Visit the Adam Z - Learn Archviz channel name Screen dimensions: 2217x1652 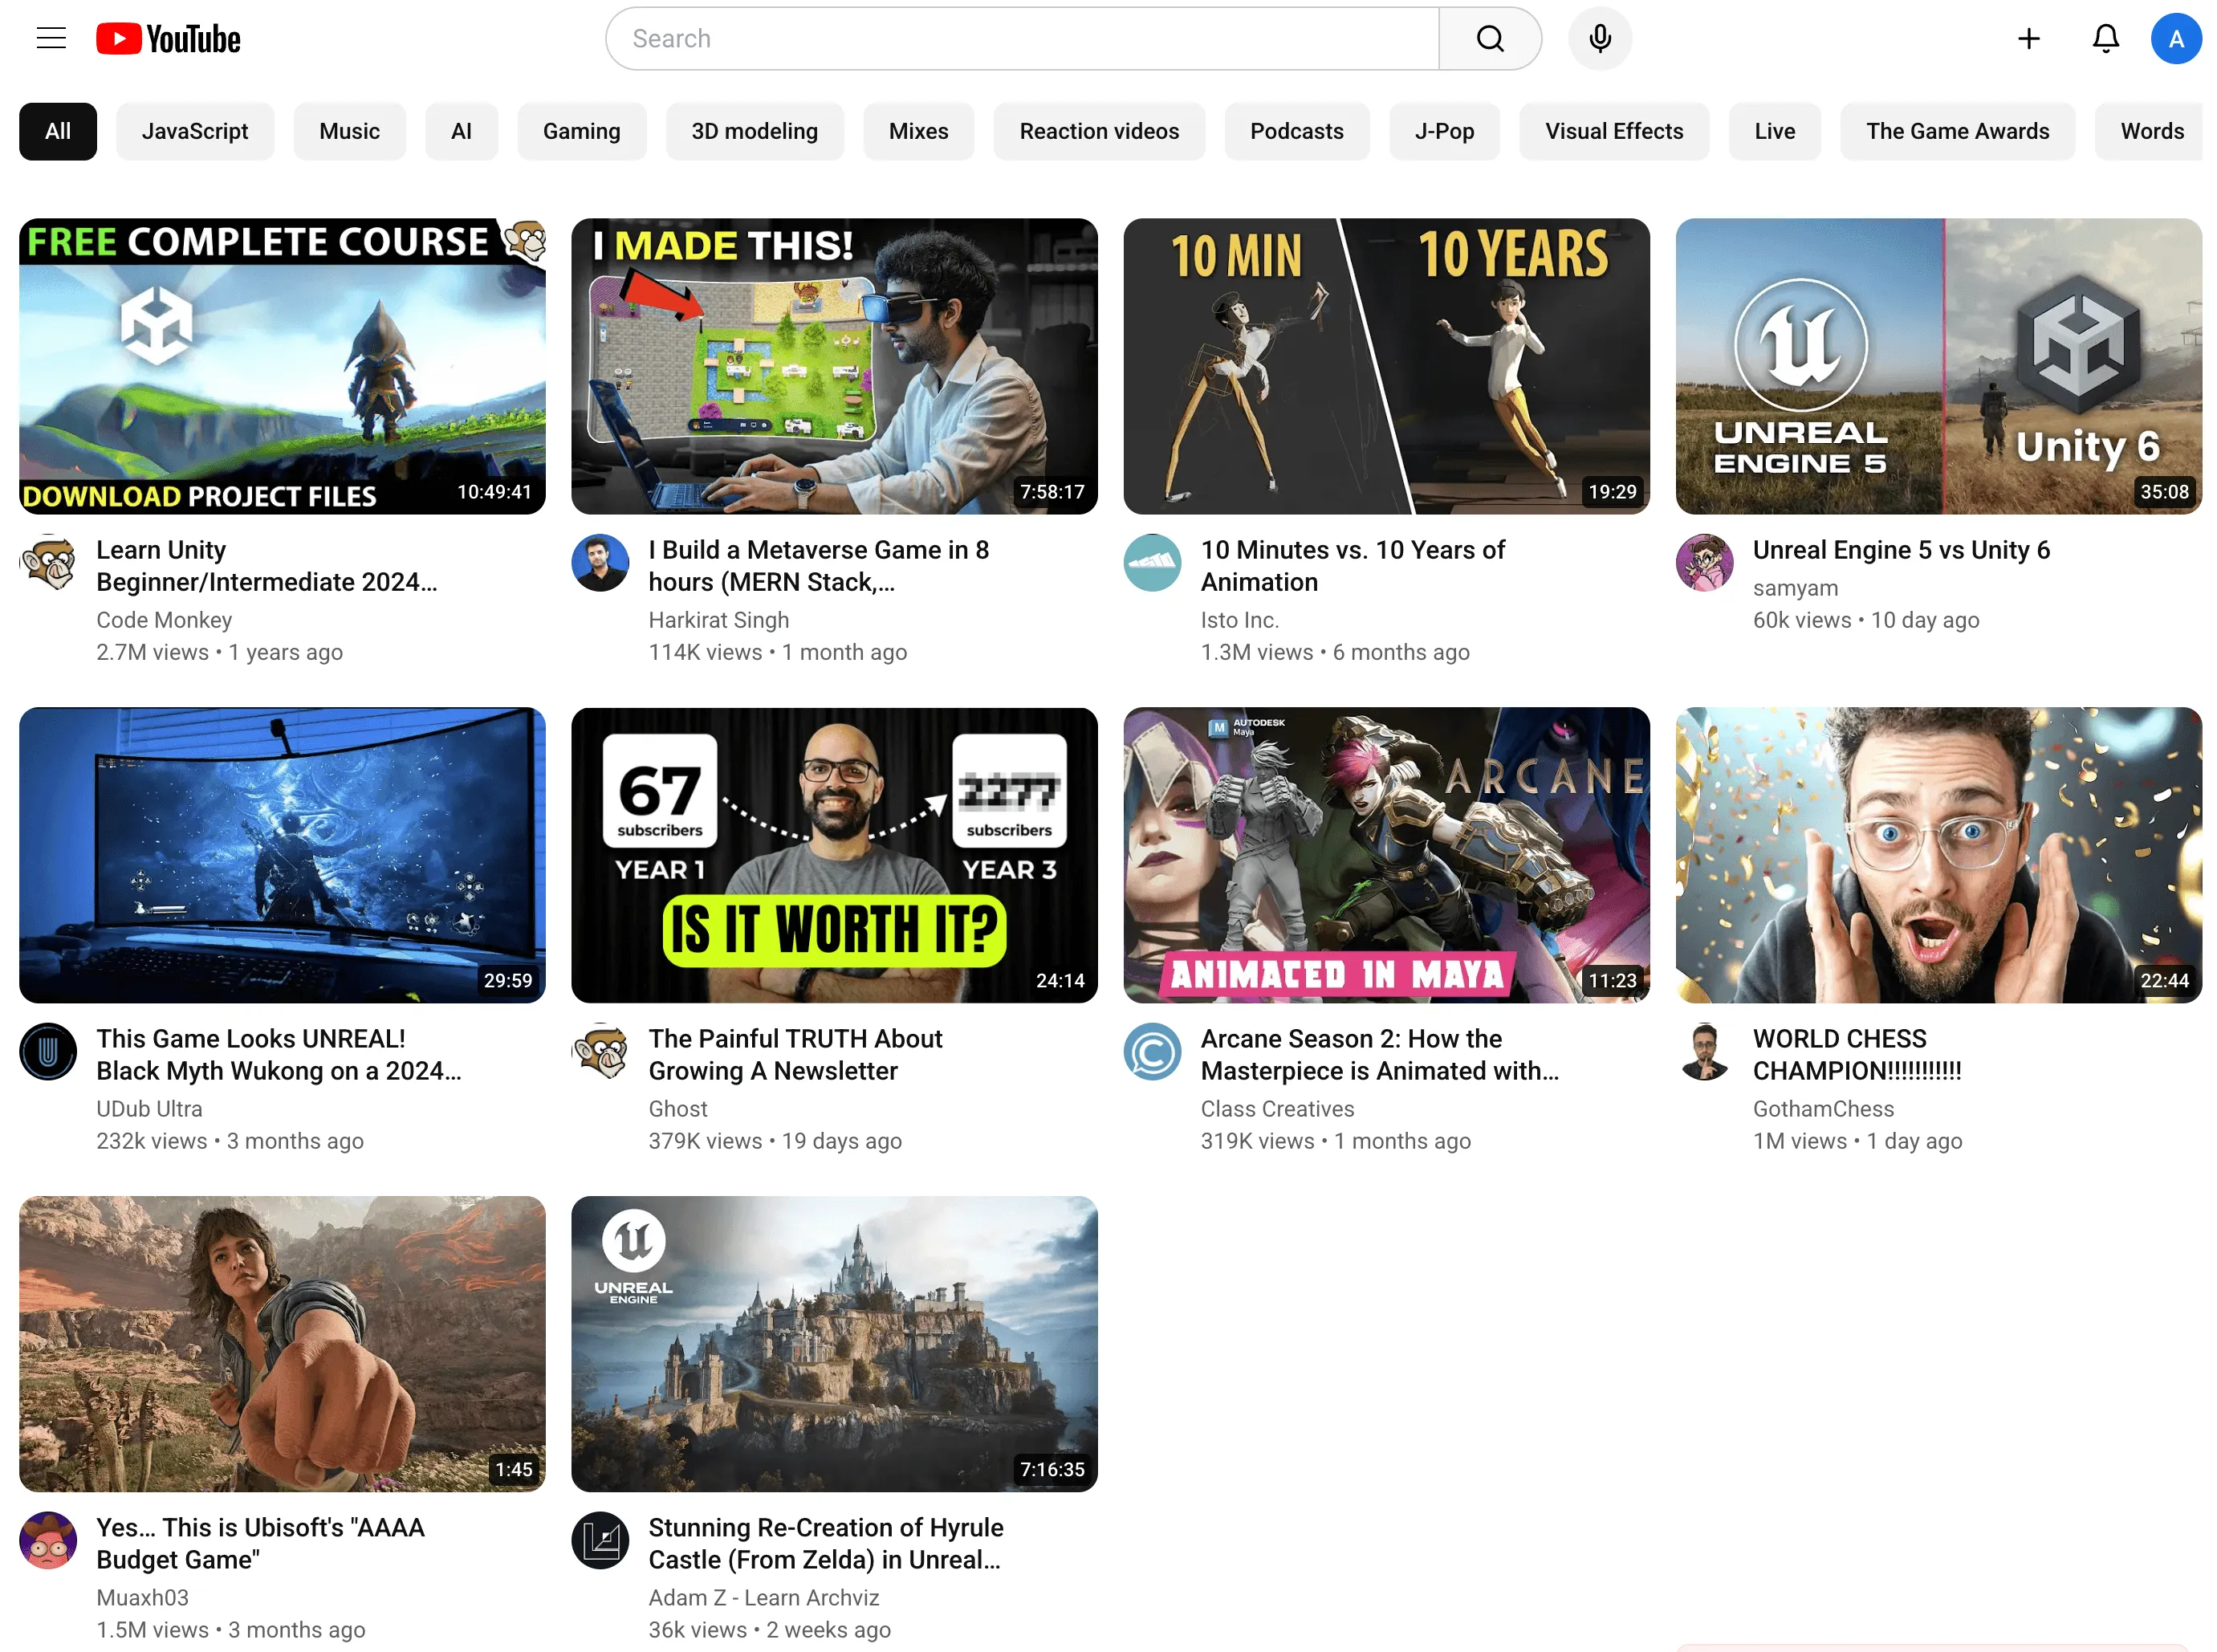(x=763, y=1598)
